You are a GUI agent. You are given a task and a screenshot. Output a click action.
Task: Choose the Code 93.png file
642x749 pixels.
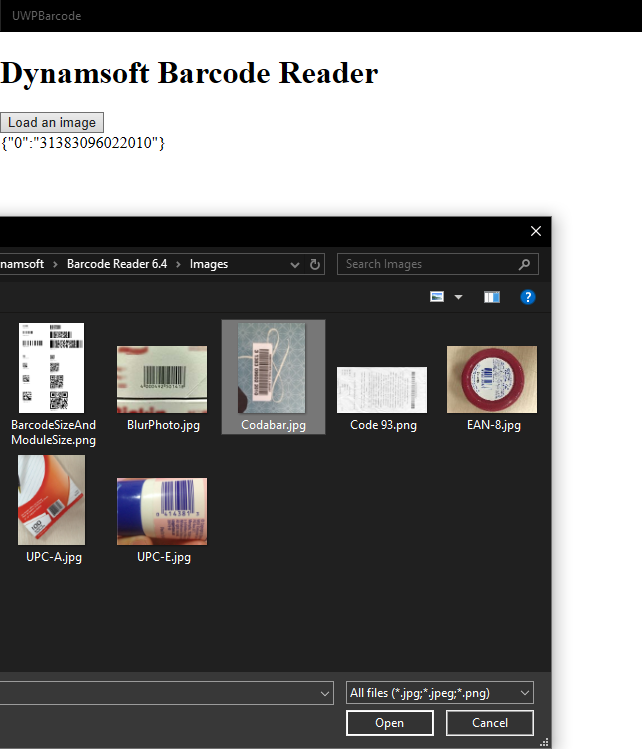pos(383,389)
